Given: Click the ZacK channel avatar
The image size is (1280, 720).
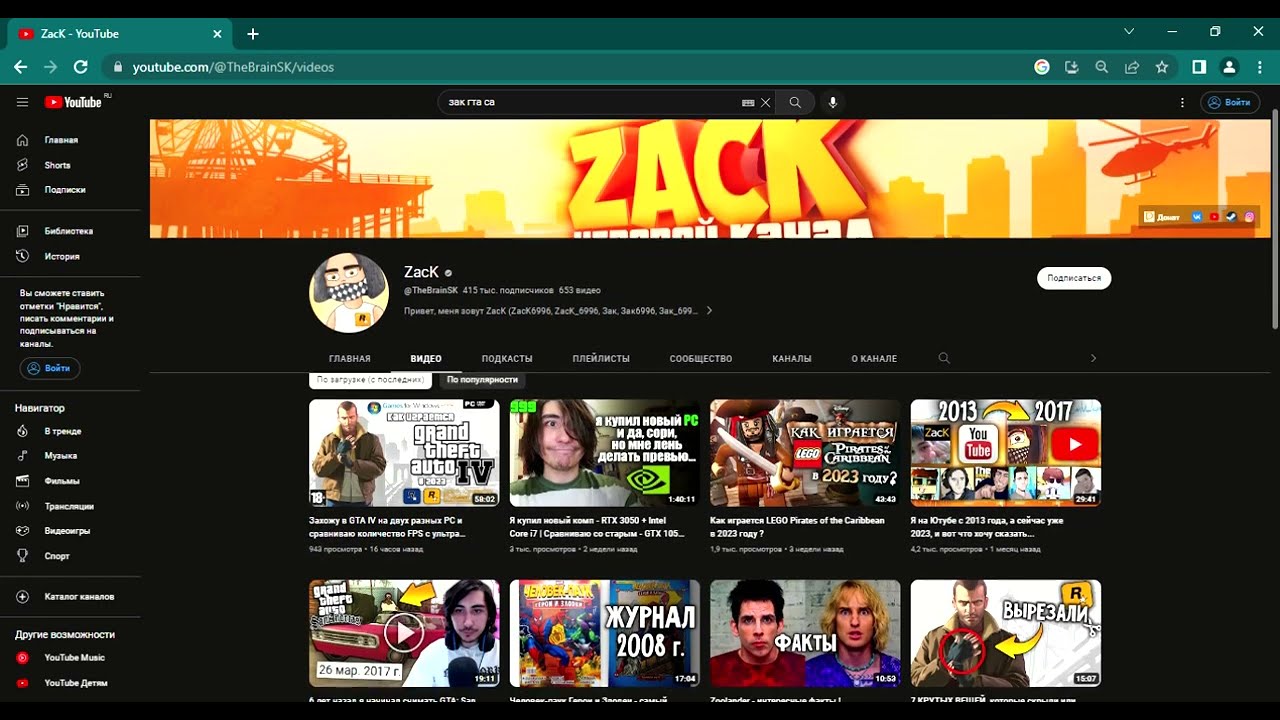Looking at the screenshot, I should click(x=349, y=292).
